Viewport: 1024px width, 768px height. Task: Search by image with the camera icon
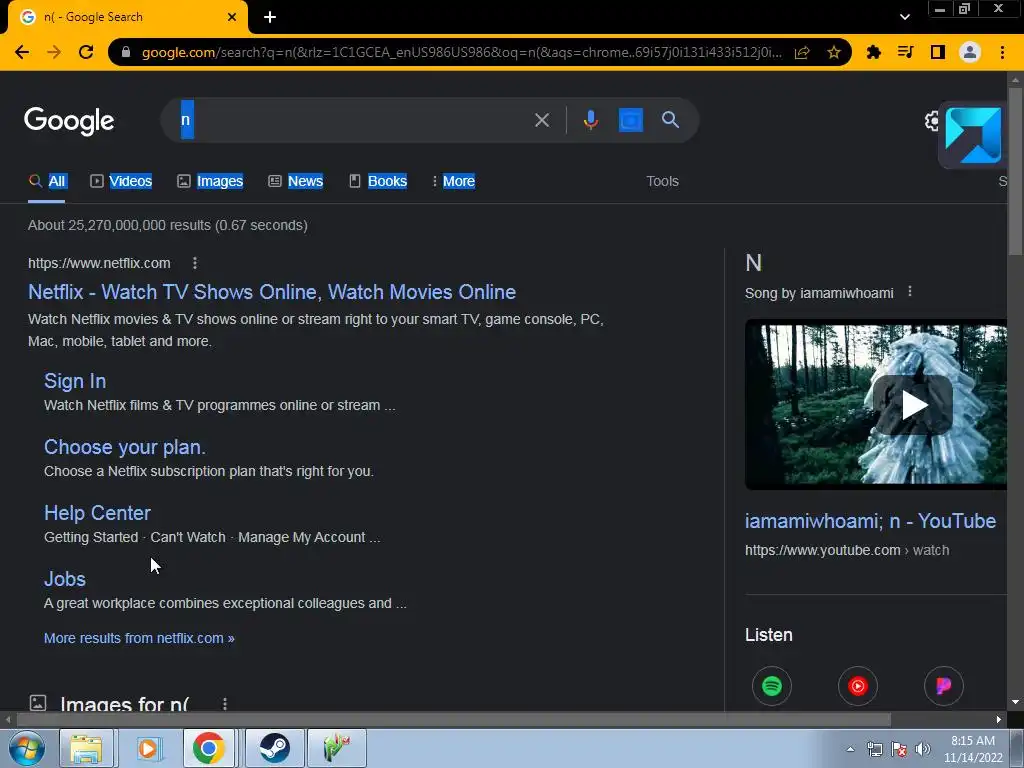(630, 120)
